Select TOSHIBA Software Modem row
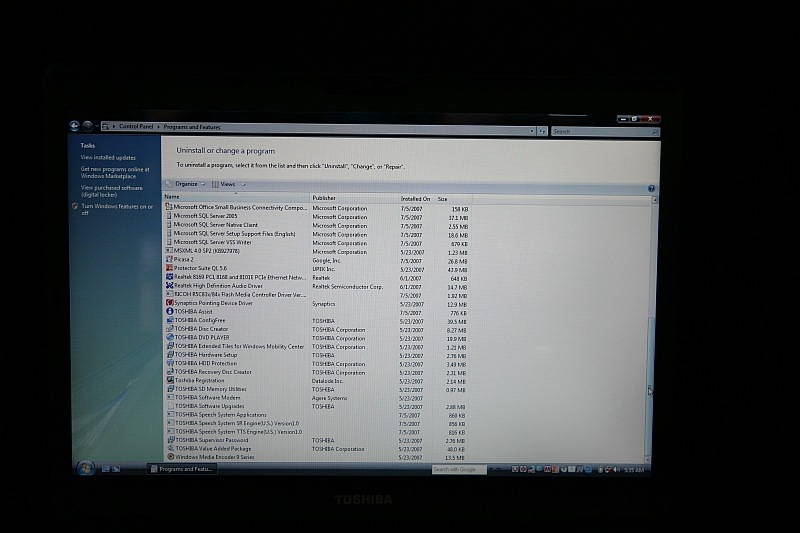 click(316, 398)
